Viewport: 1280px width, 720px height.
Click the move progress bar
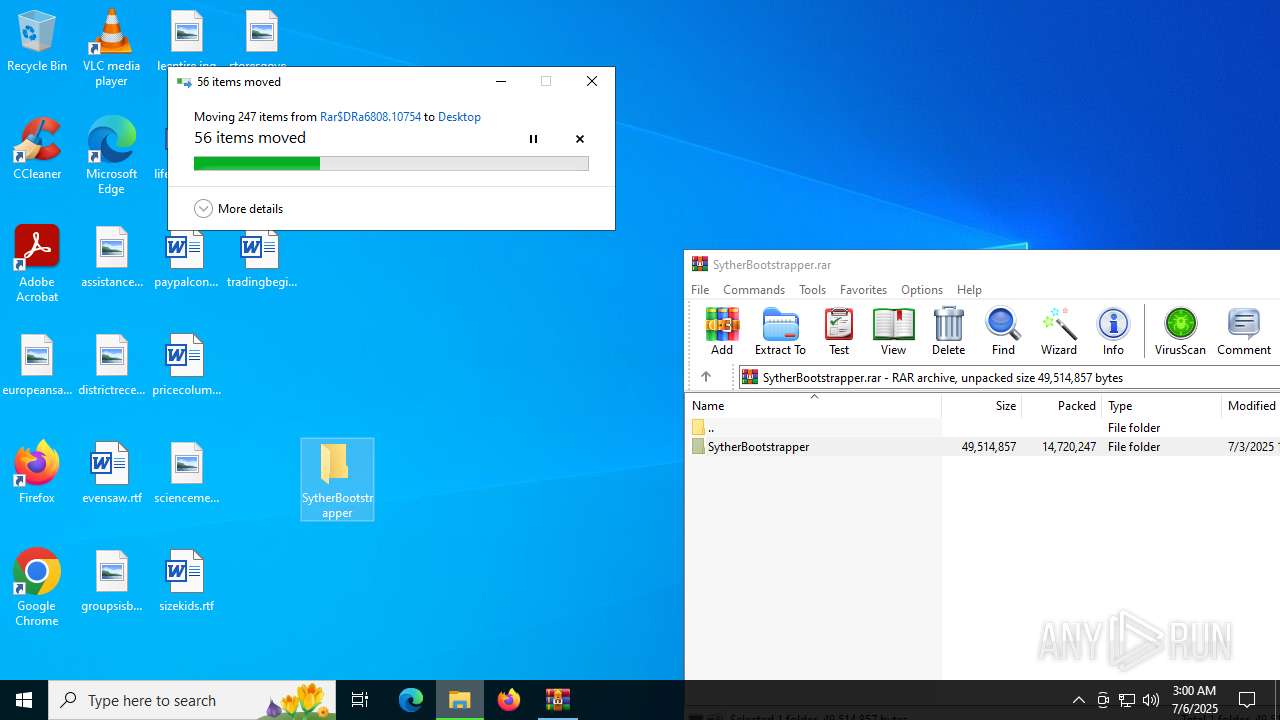coord(391,163)
